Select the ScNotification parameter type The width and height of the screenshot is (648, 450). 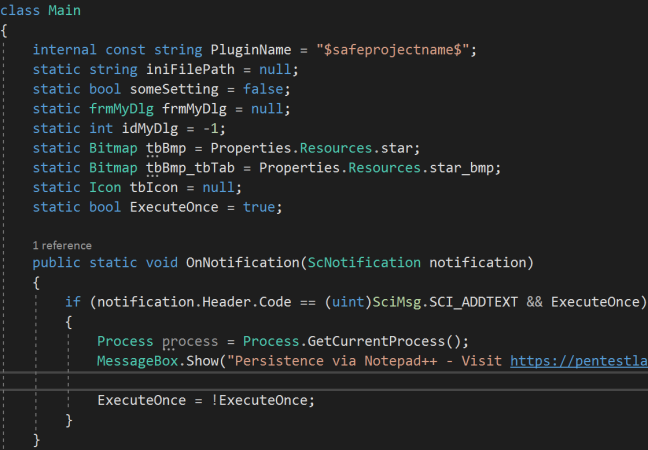coord(364,263)
